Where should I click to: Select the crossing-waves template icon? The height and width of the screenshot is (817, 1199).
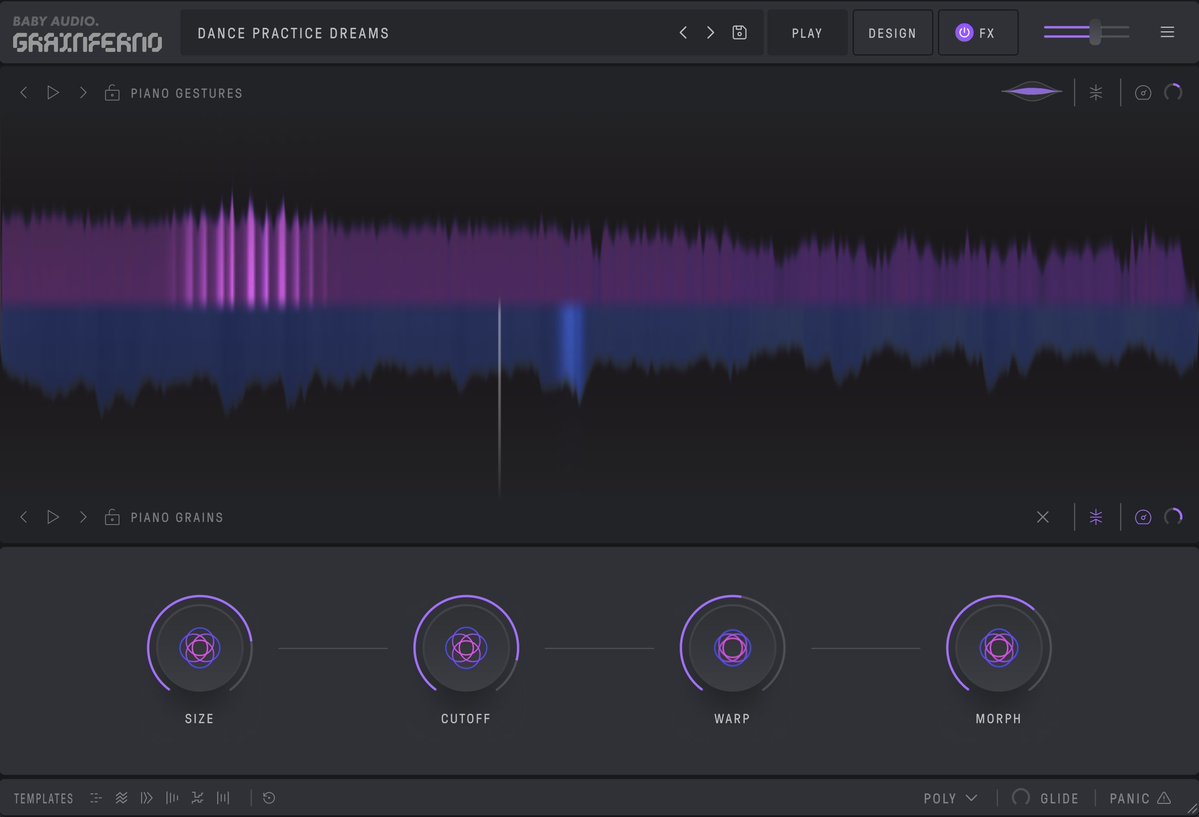tap(197, 798)
